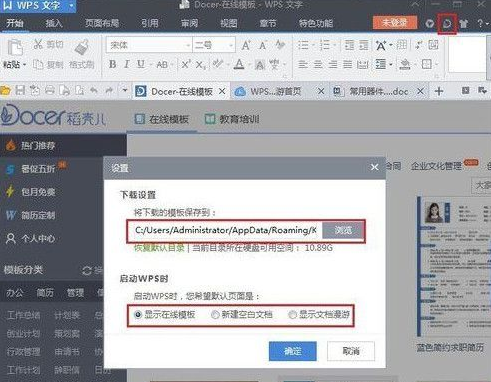
Task: Open the WPS 文字 application menu dropdown
Action: coord(71,6)
